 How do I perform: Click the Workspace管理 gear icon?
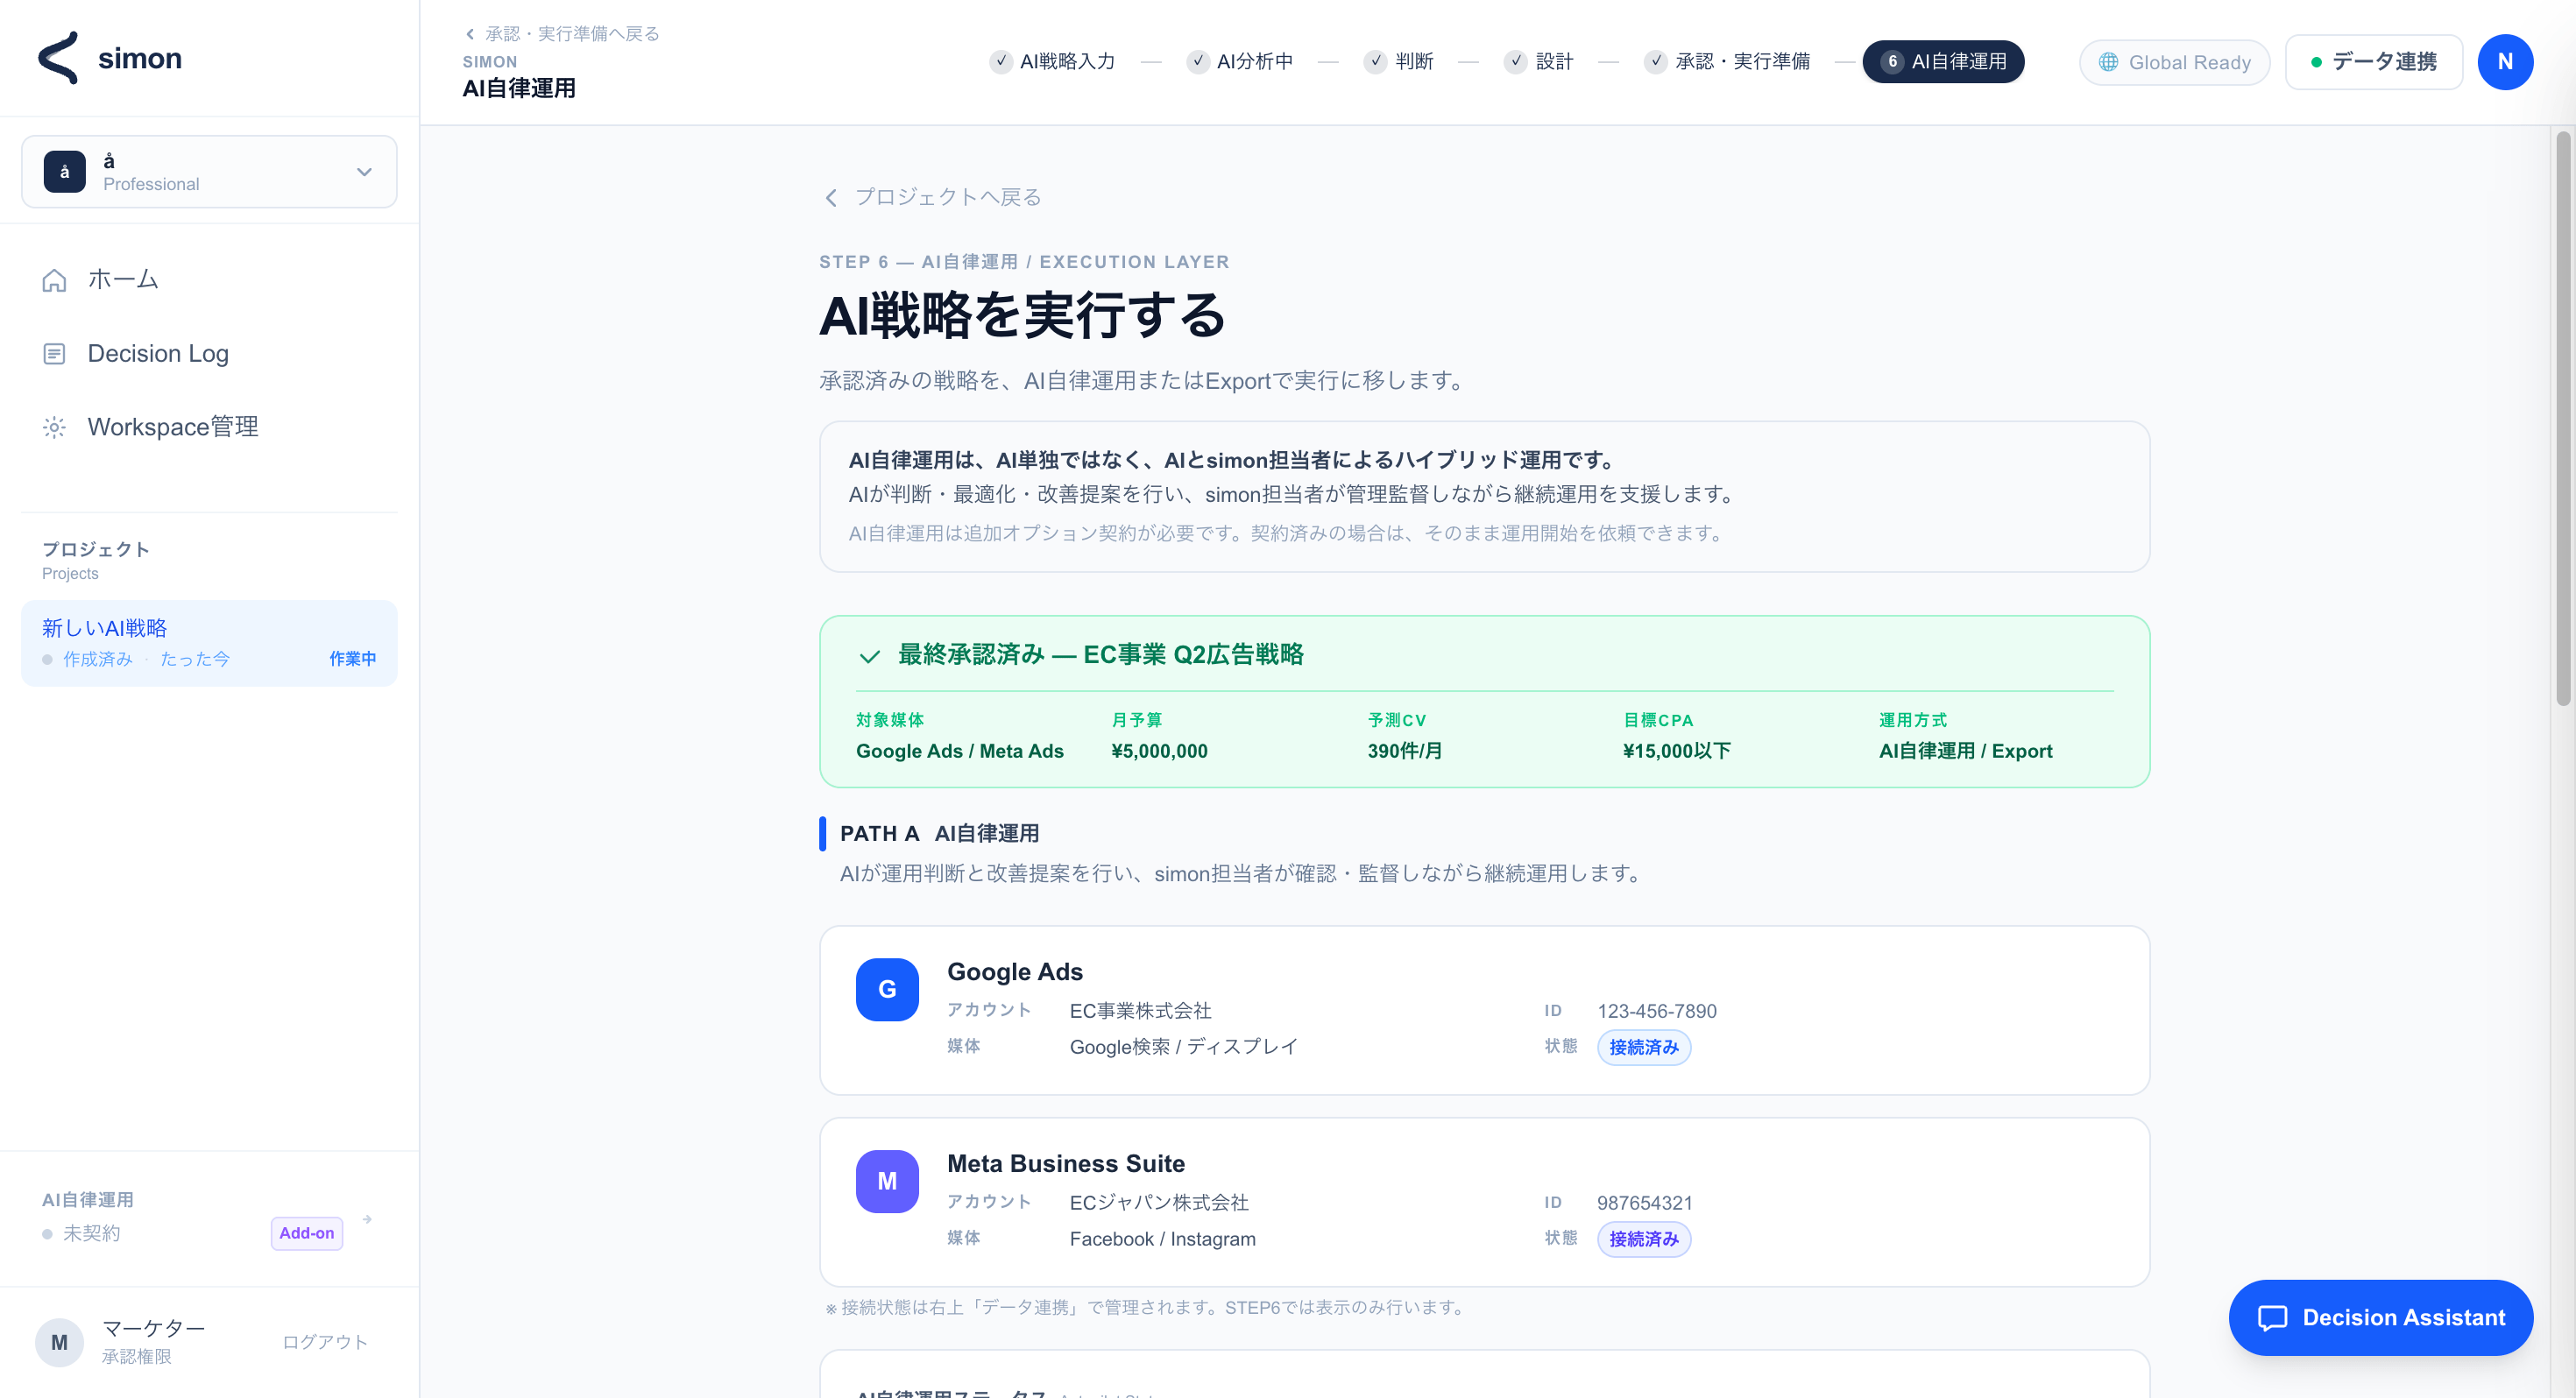(54, 428)
